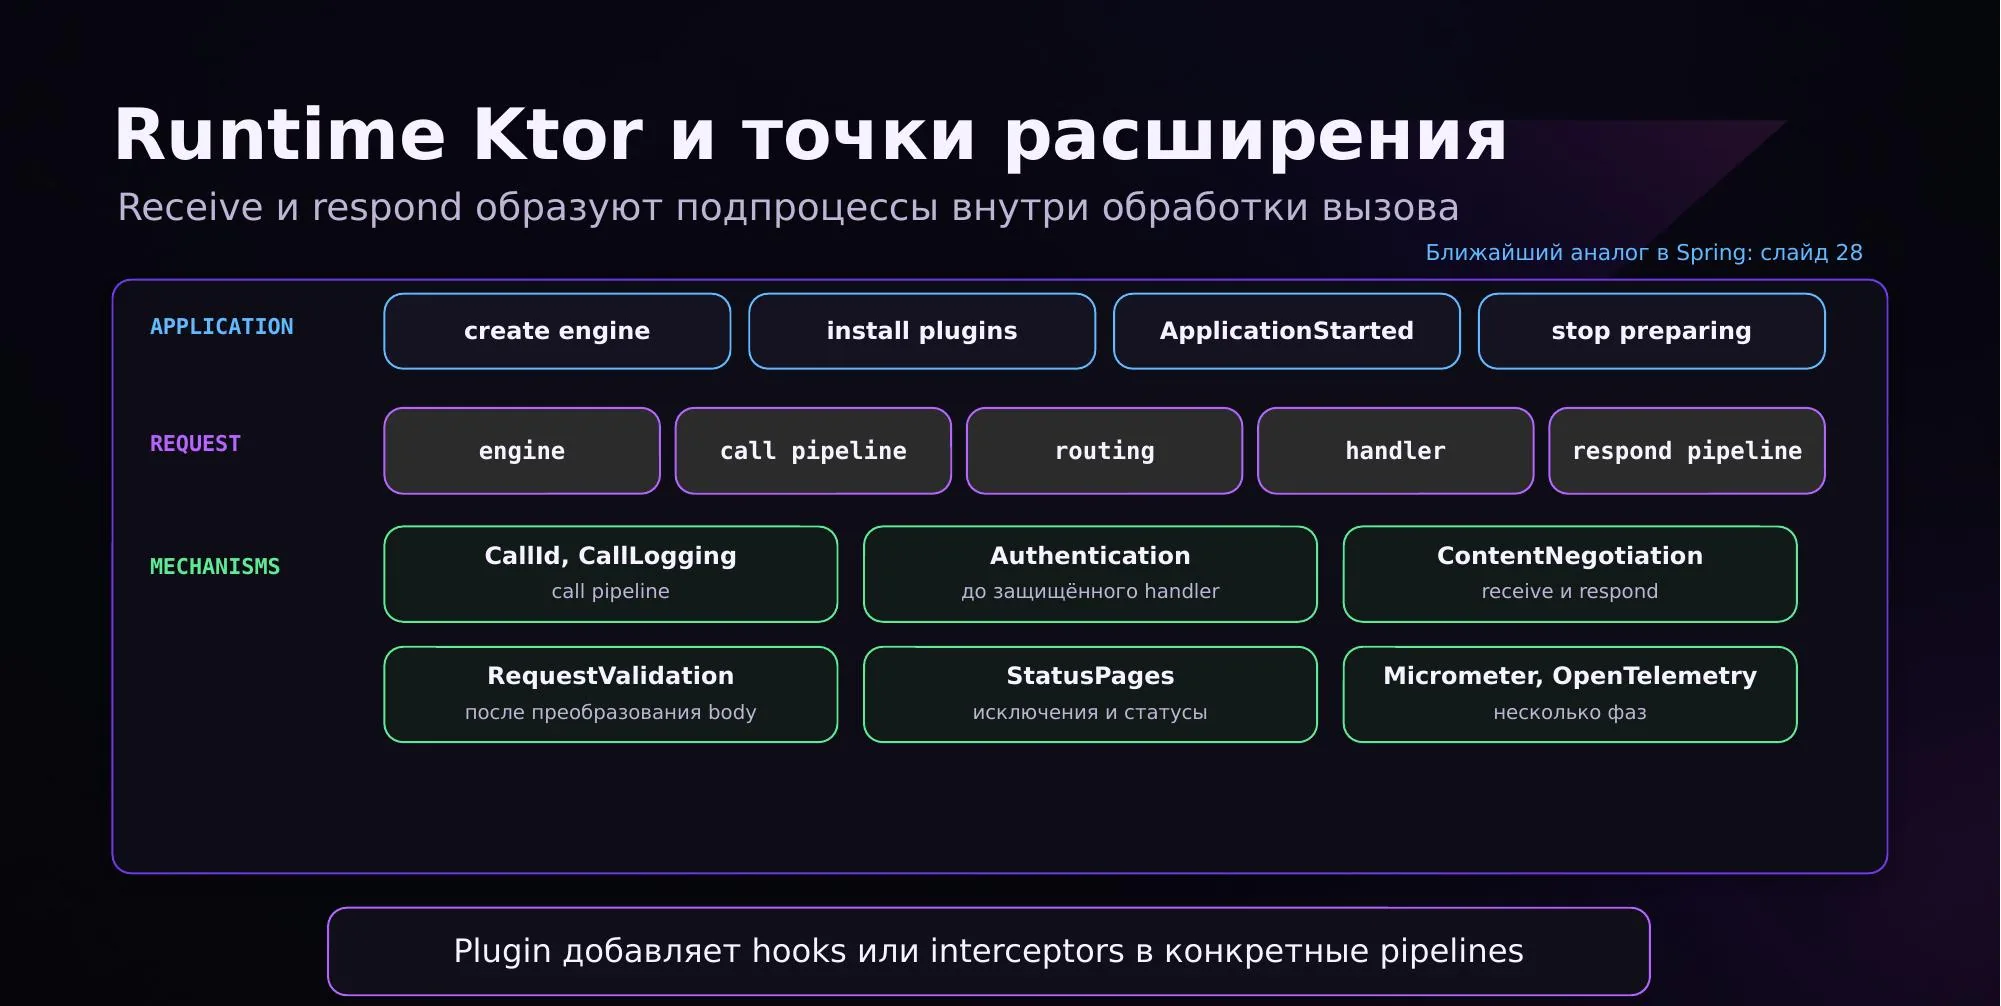2001x1006 pixels.
Task: Click the subtitle starting 'Receive и respond образуют'
Action: pos(788,207)
